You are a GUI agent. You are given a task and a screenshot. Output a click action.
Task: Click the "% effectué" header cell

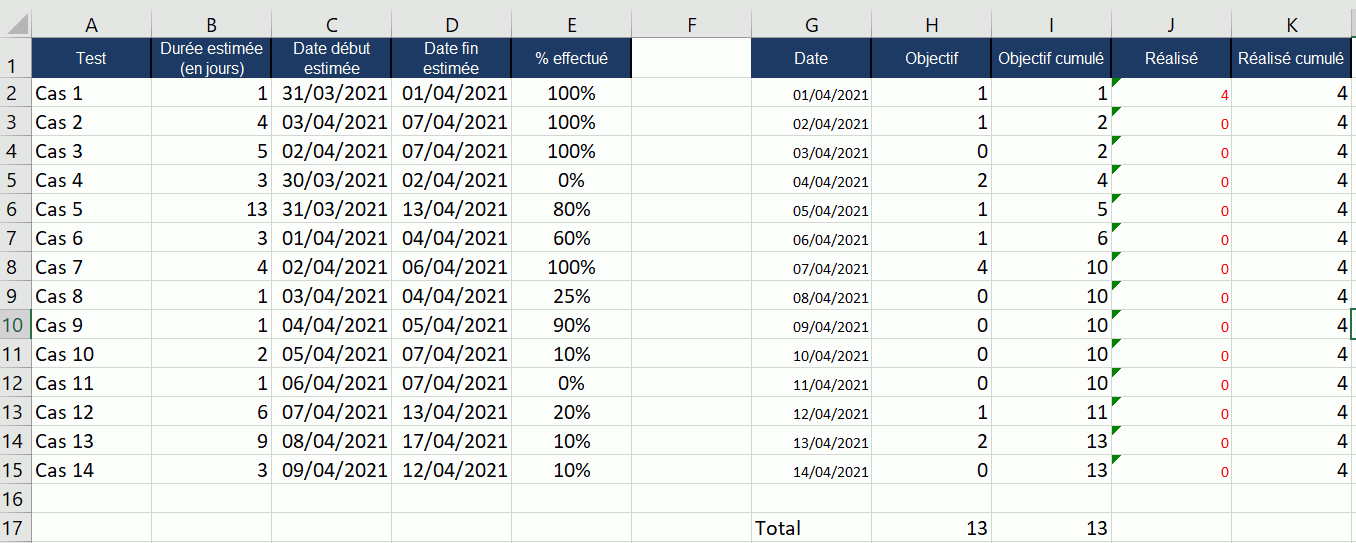pos(571,58)
